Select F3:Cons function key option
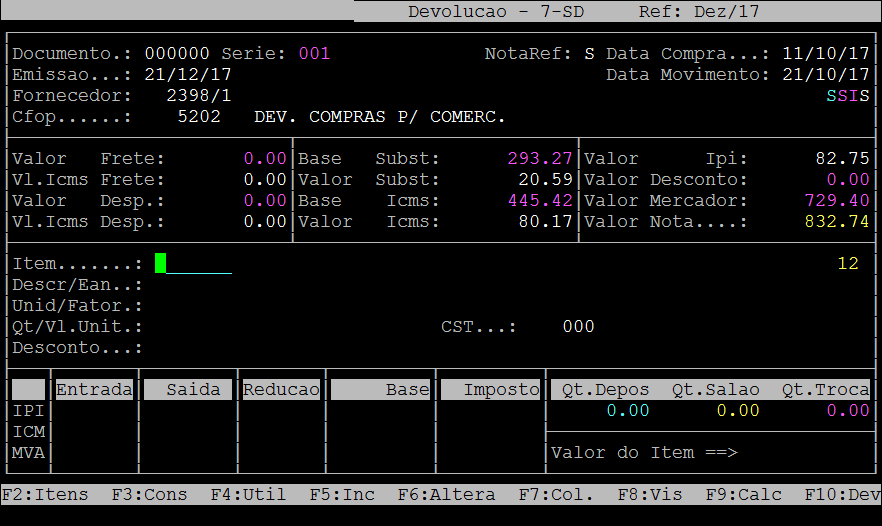This screenshot has height=526, width=882. (x=150, y=495)
